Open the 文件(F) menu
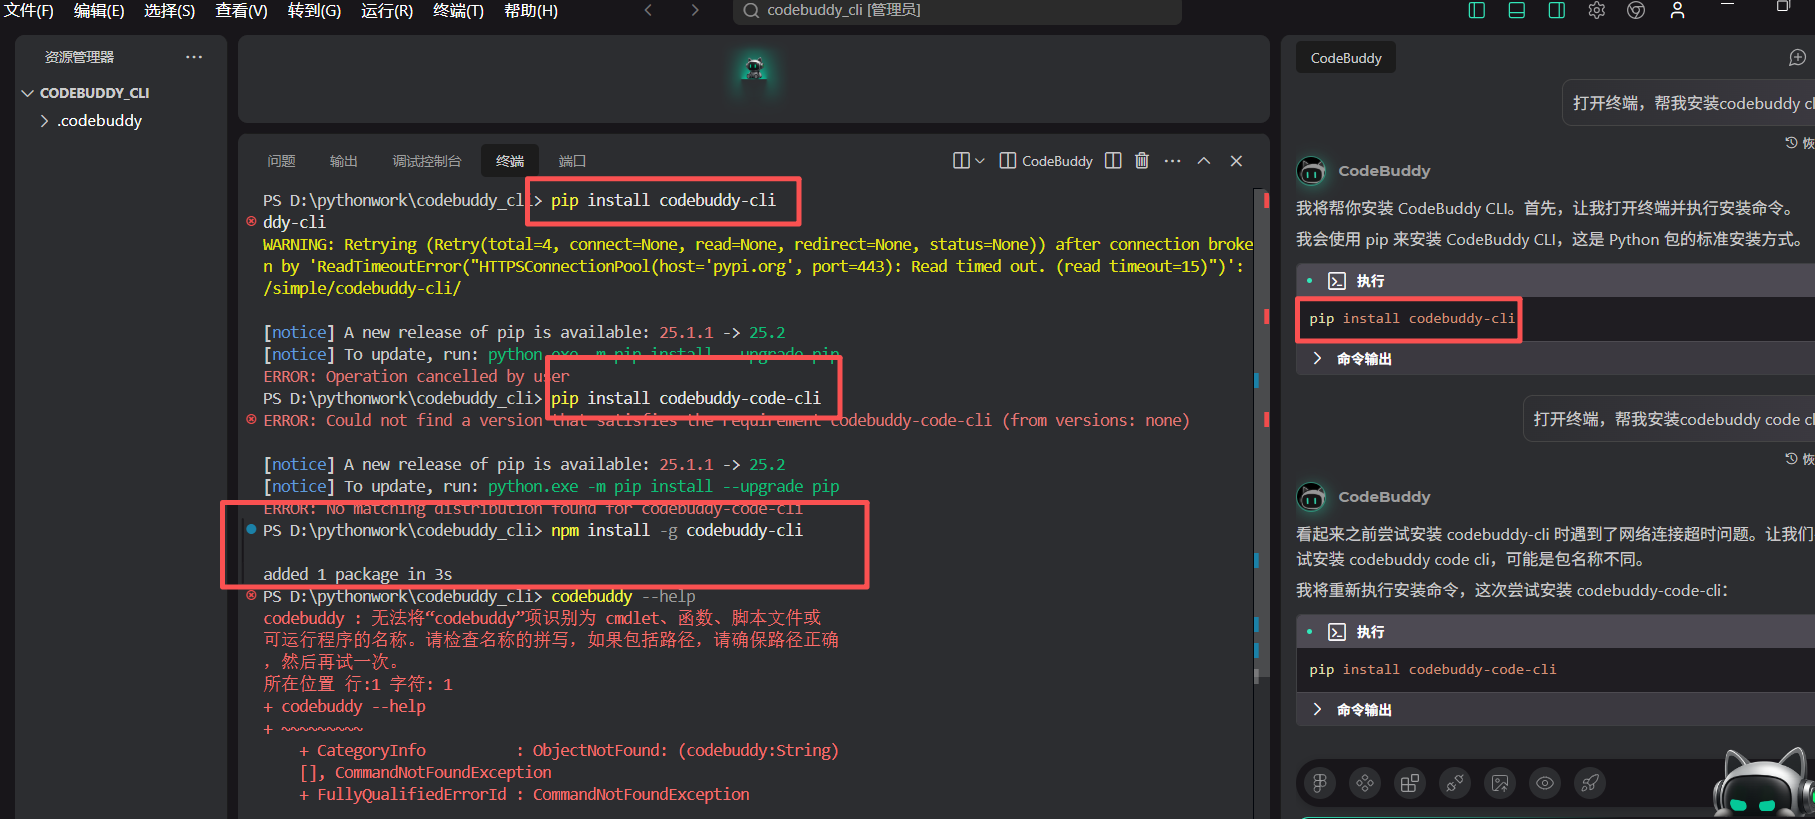Screen dimensions: 1815x819 [x=29, y=11]
